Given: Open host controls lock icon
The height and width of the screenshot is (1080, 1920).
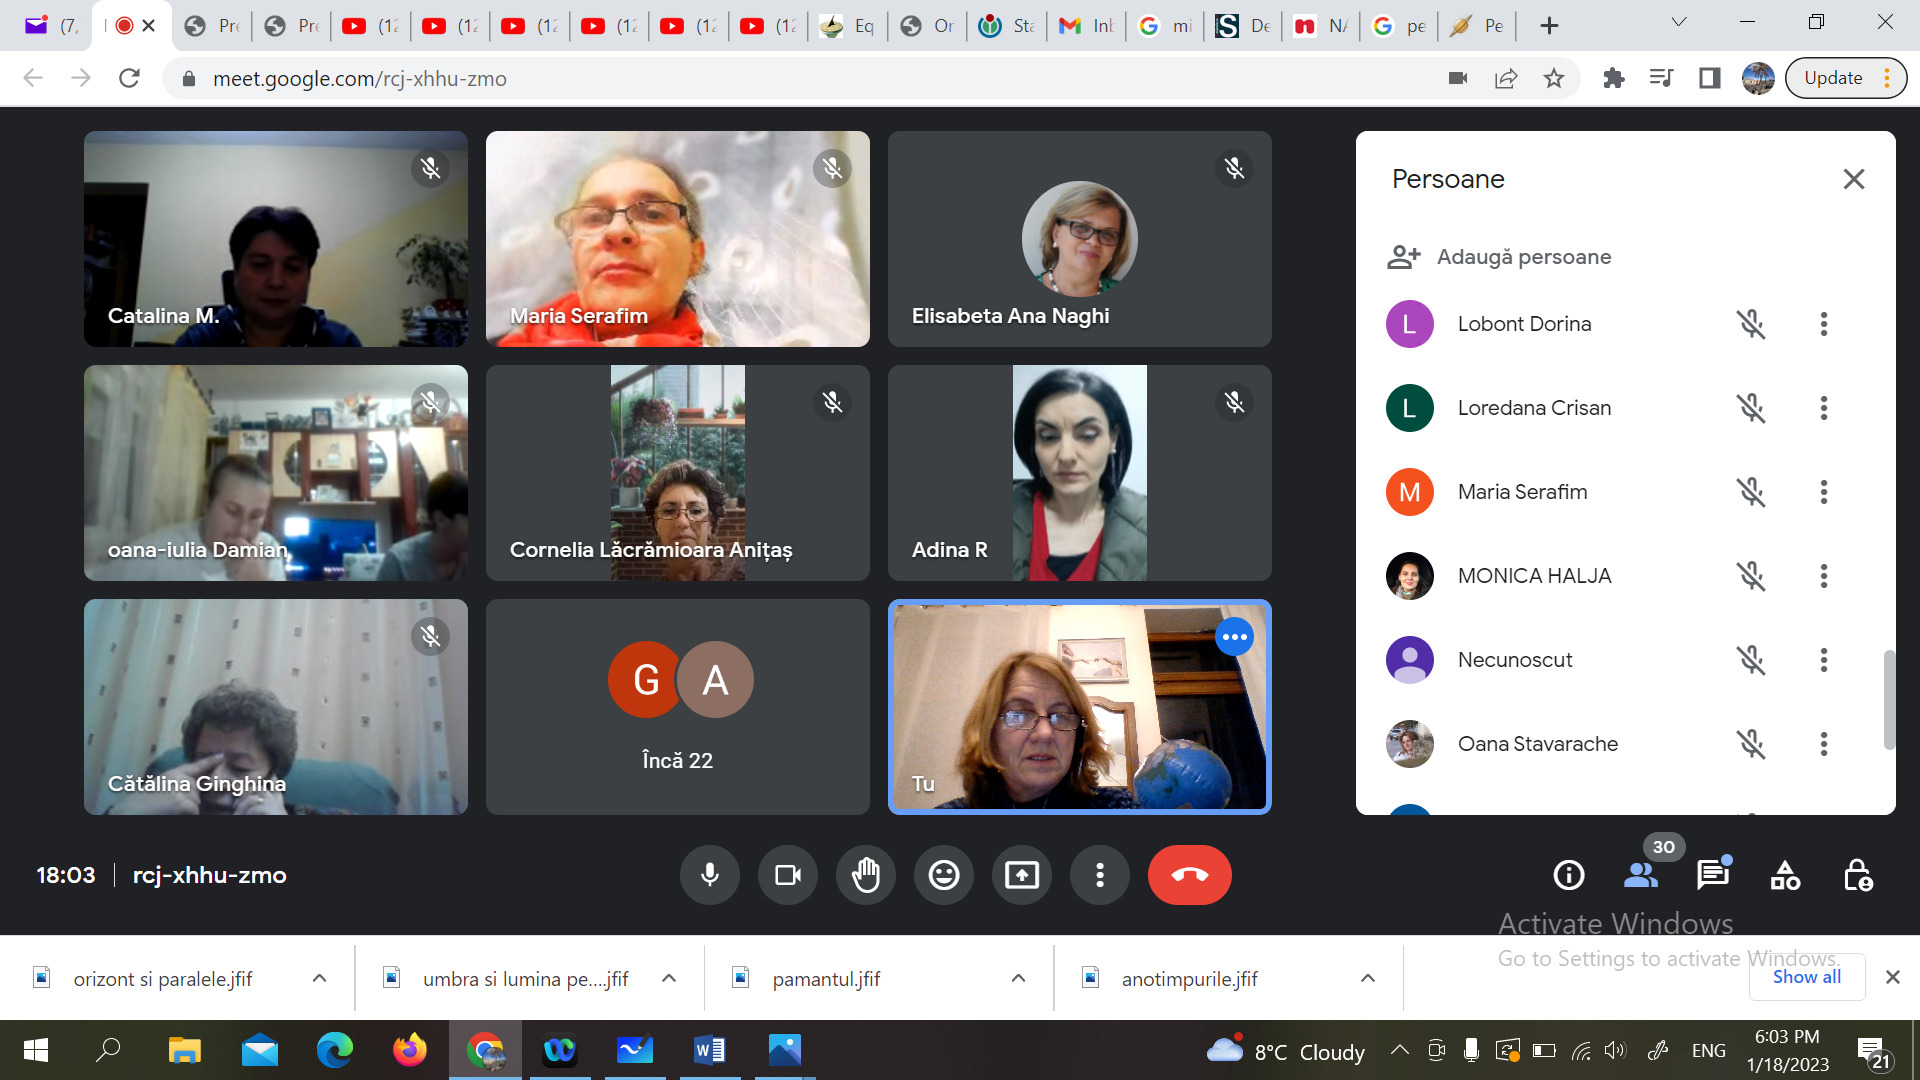Looking at the screenshot, I should (x=1858, y=875).
